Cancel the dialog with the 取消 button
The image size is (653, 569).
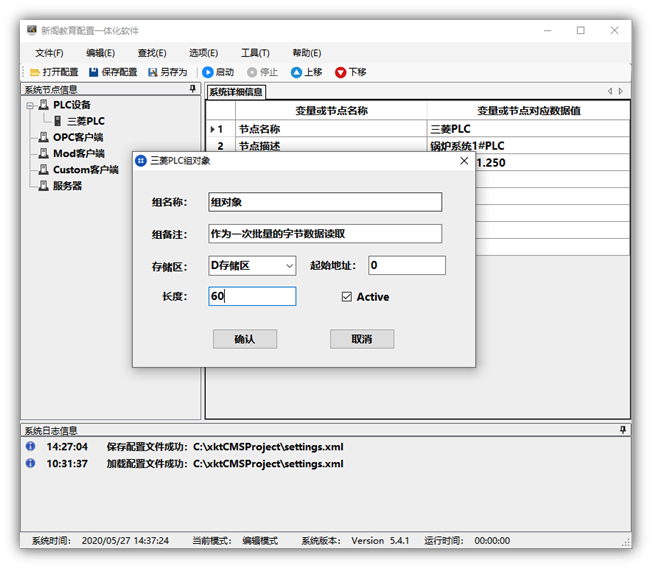(x=362, y=339)
